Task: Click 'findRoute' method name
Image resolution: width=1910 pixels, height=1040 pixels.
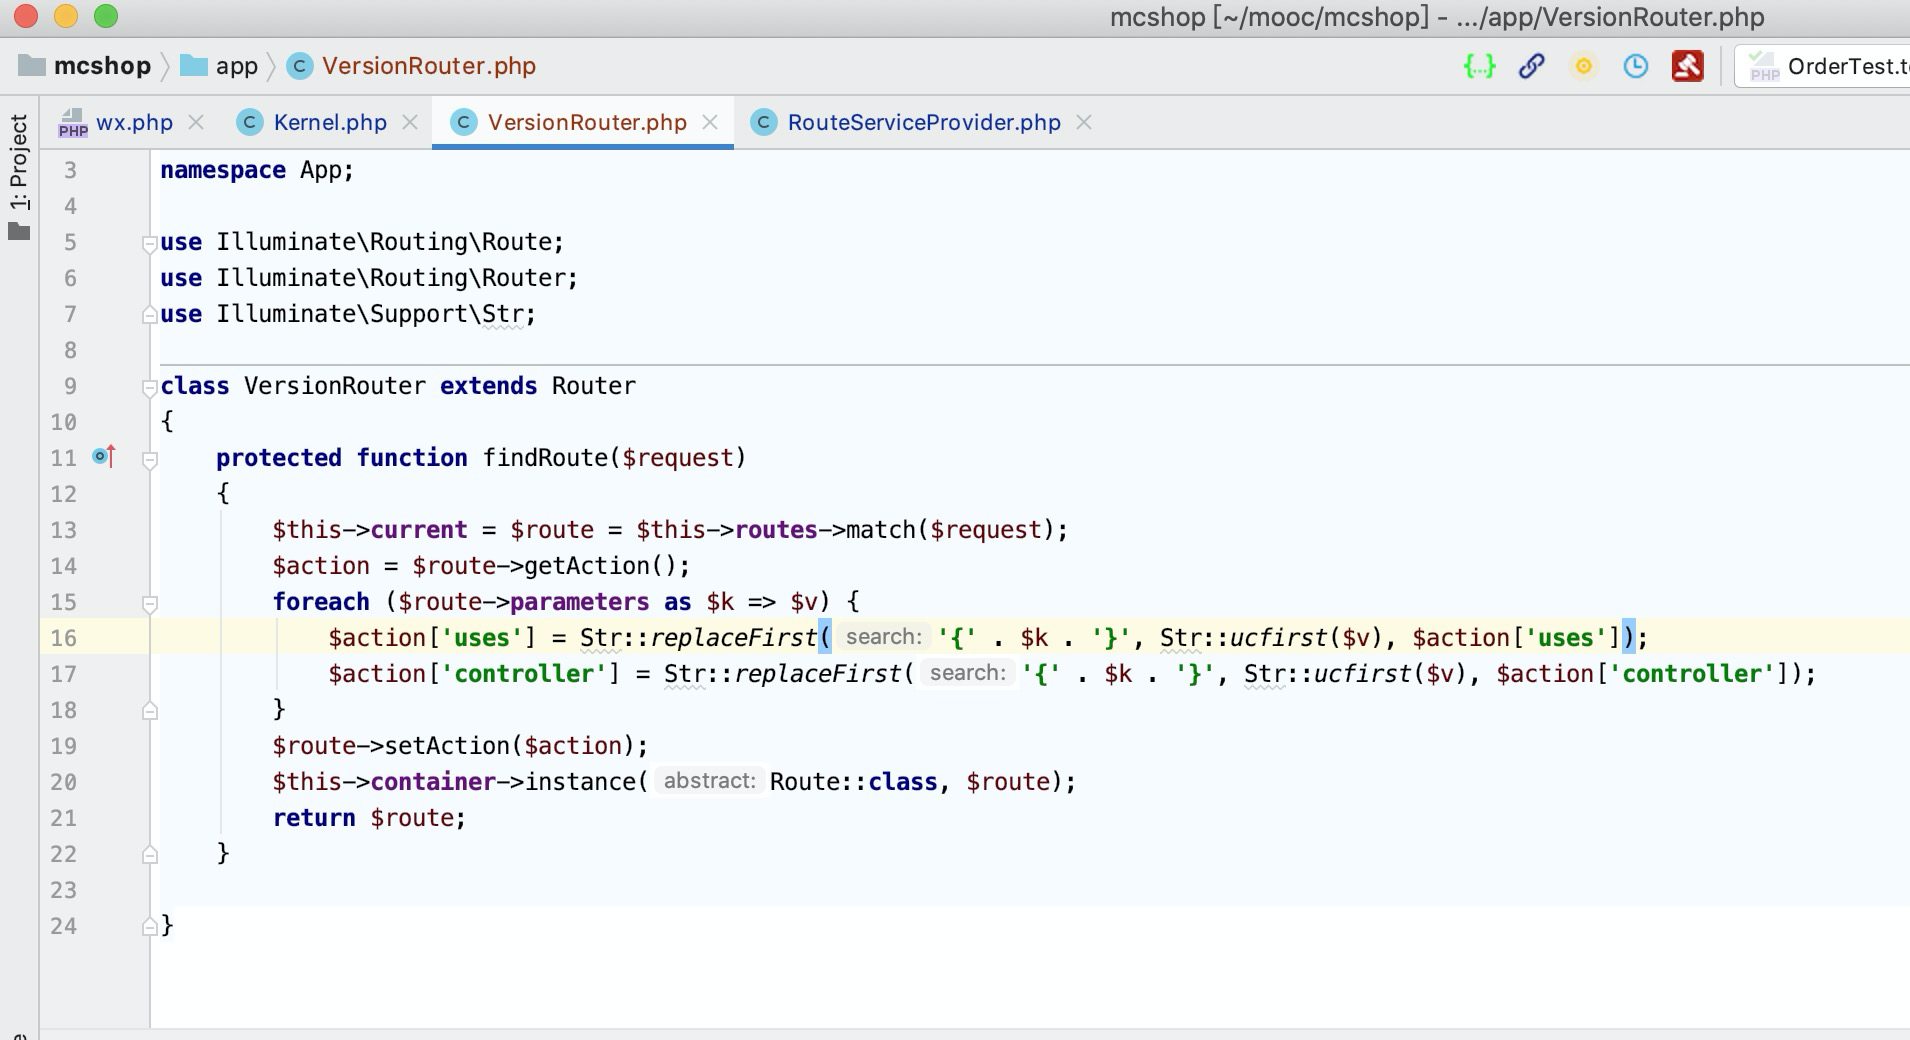Action: [545, 458]
